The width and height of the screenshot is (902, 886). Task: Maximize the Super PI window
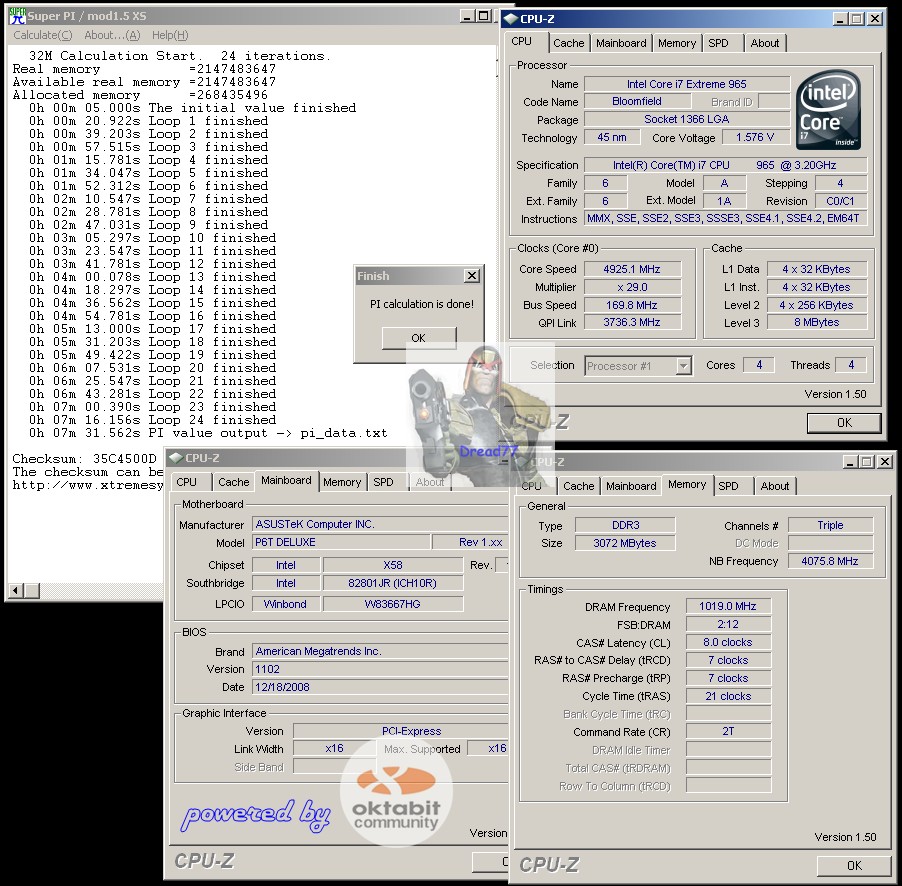point(484,16)
